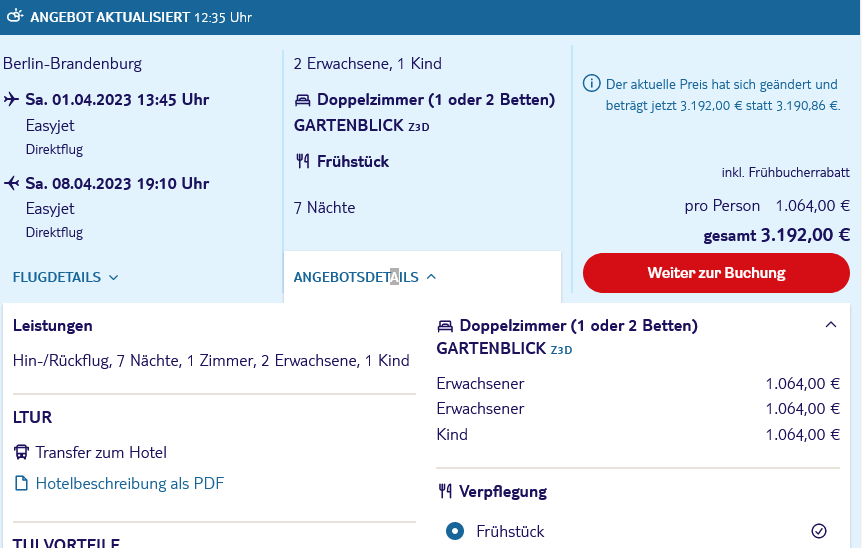Image resolution: width=865 pixels, height=548 pixels.
Task: Click the gesamt 3.192,00 € total price
Action: click(x=776, y=235)
